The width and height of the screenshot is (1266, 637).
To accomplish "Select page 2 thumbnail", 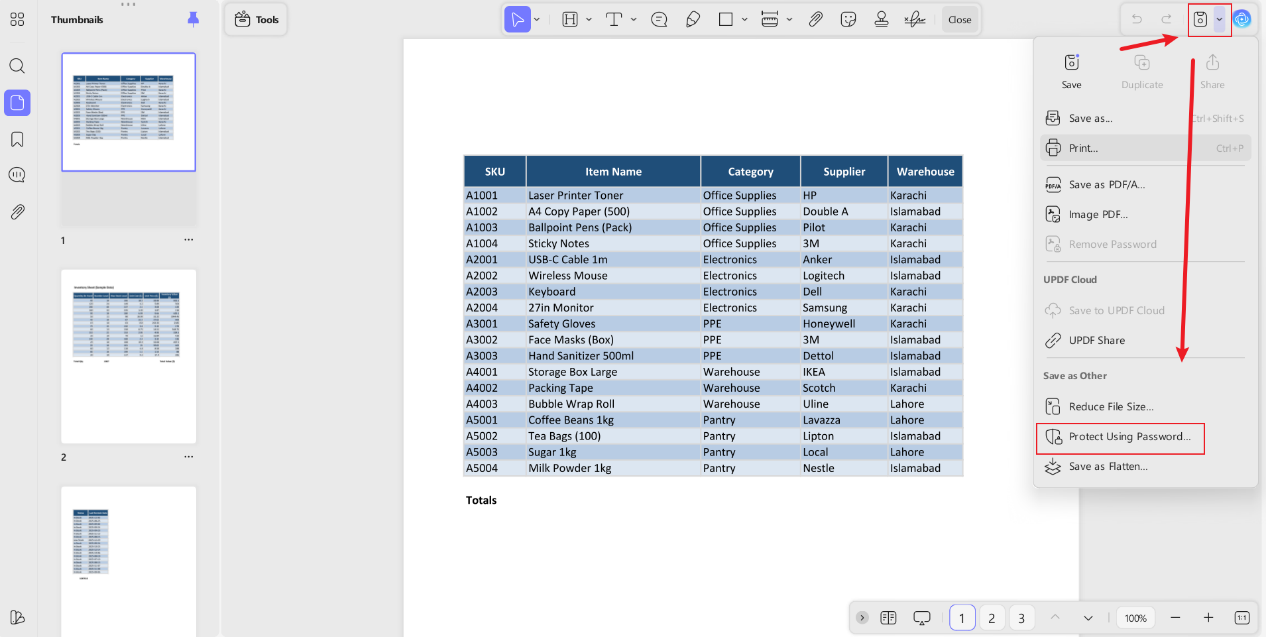I will [x=128, y=356].
